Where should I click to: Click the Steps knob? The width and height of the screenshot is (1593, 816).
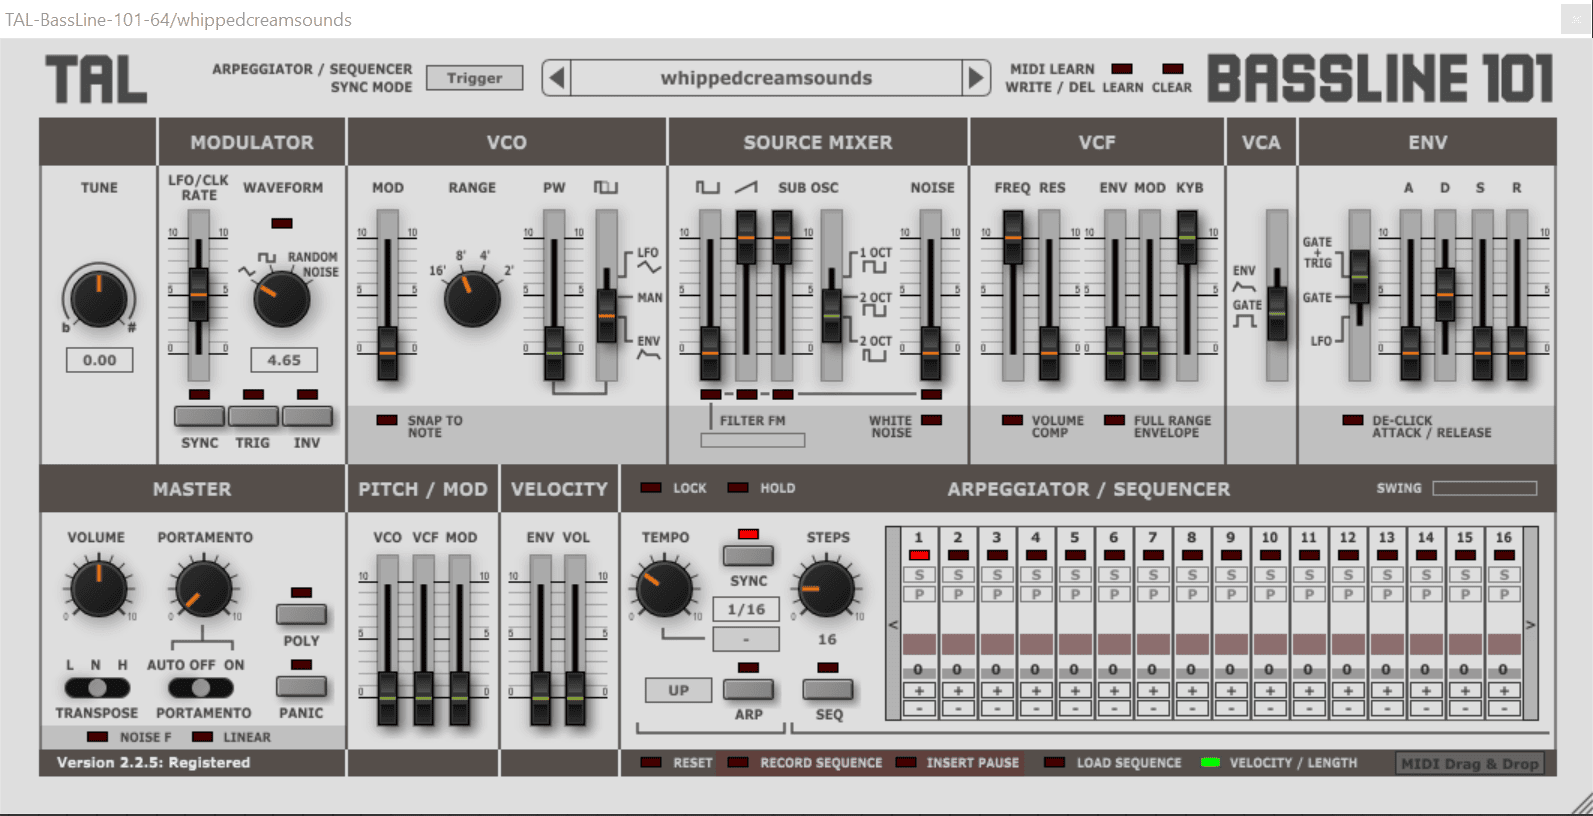826,589
